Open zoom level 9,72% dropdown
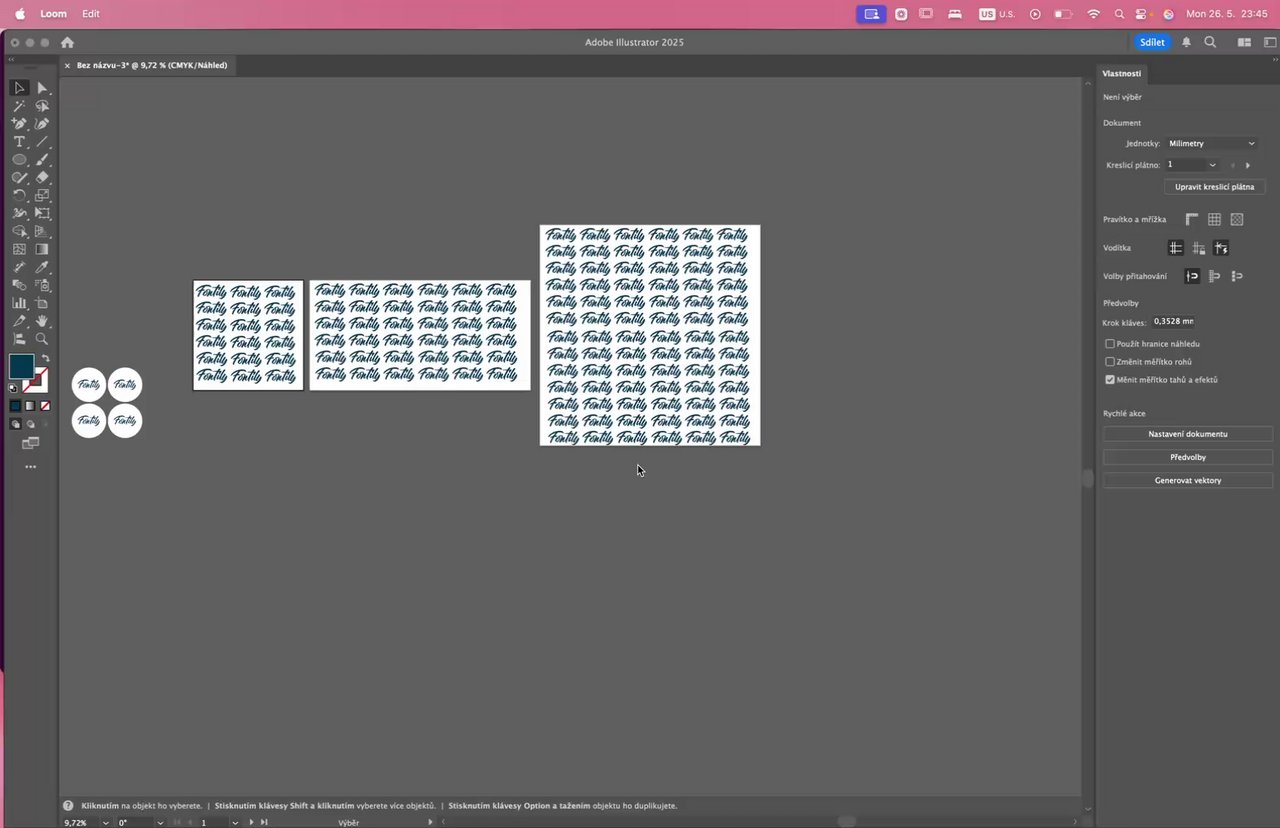1280x828 pixels. (106, 822)
